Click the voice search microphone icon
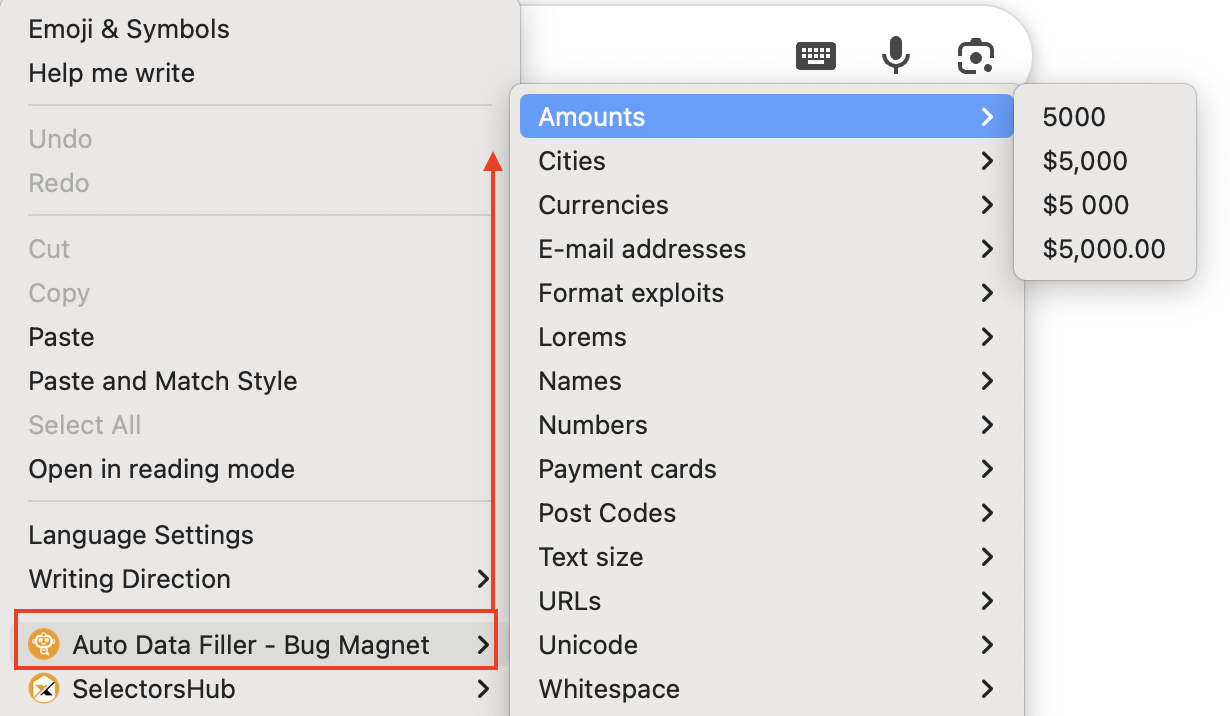Screen dimensions: 1230x716 click(895, 55)
